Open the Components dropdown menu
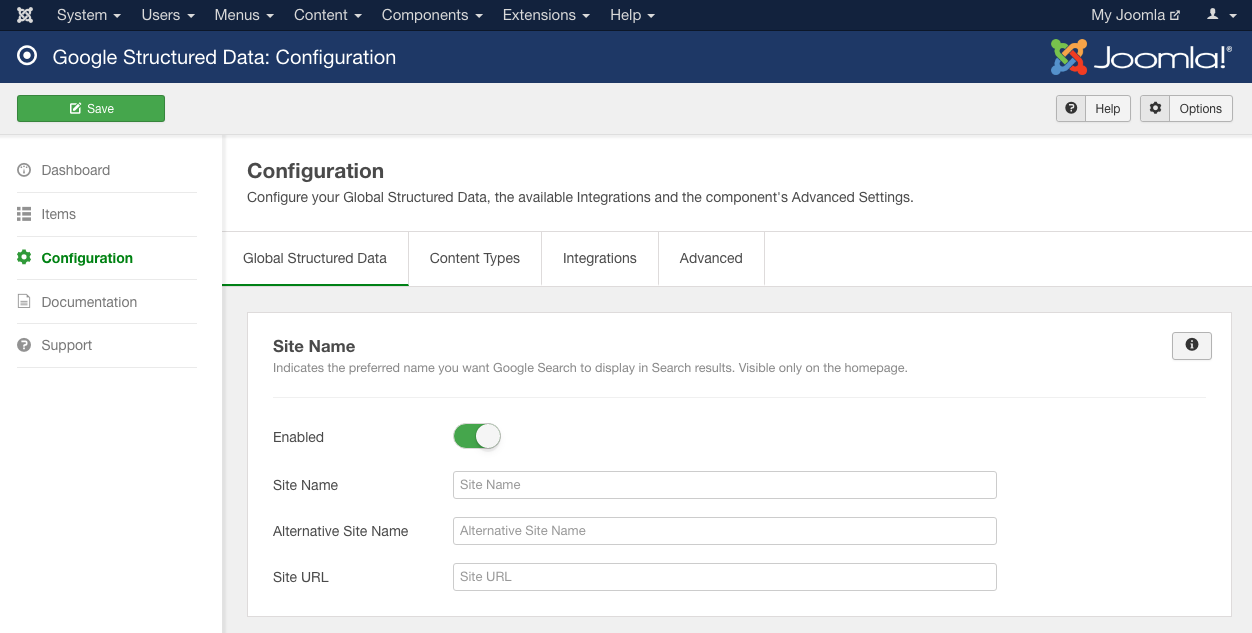The width and height of the screenshot is (1252, 633). [x=432, y=15]
